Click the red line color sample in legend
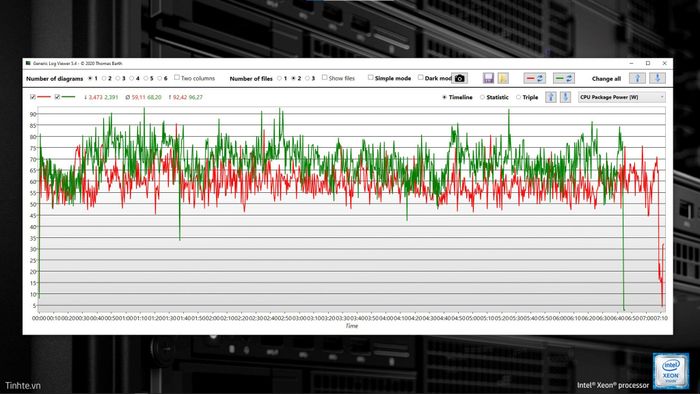This screenshot has width=700, height=394. coord(44,97)
